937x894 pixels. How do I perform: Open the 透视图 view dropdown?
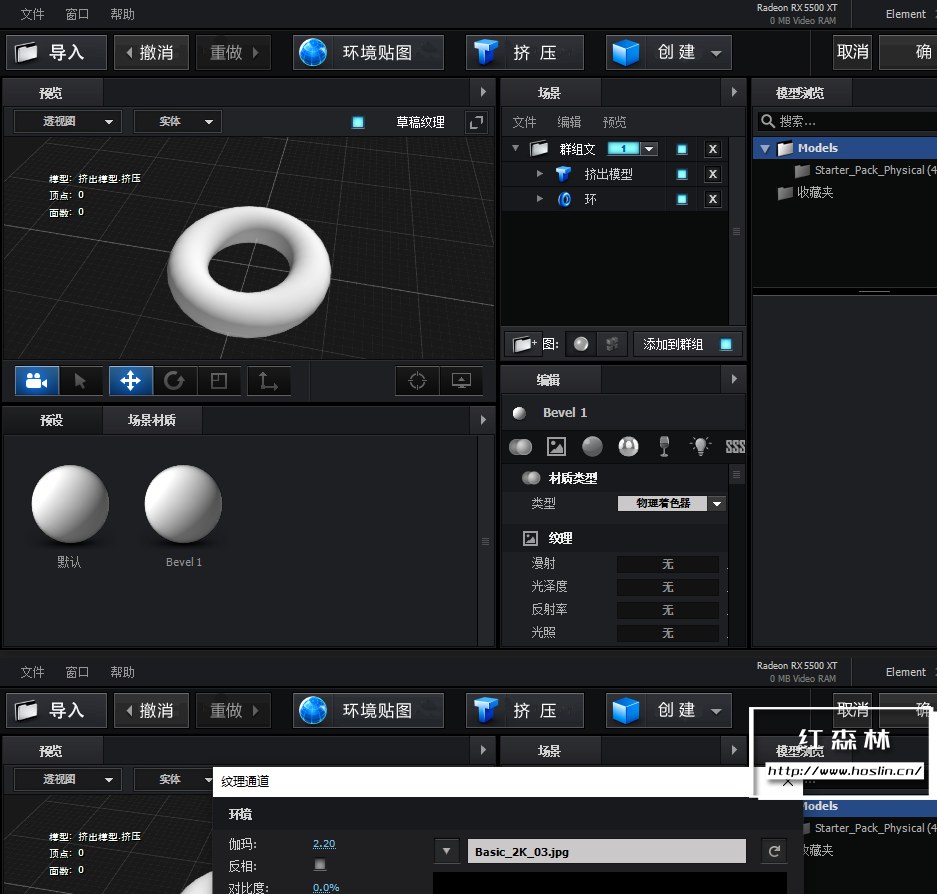66,120
